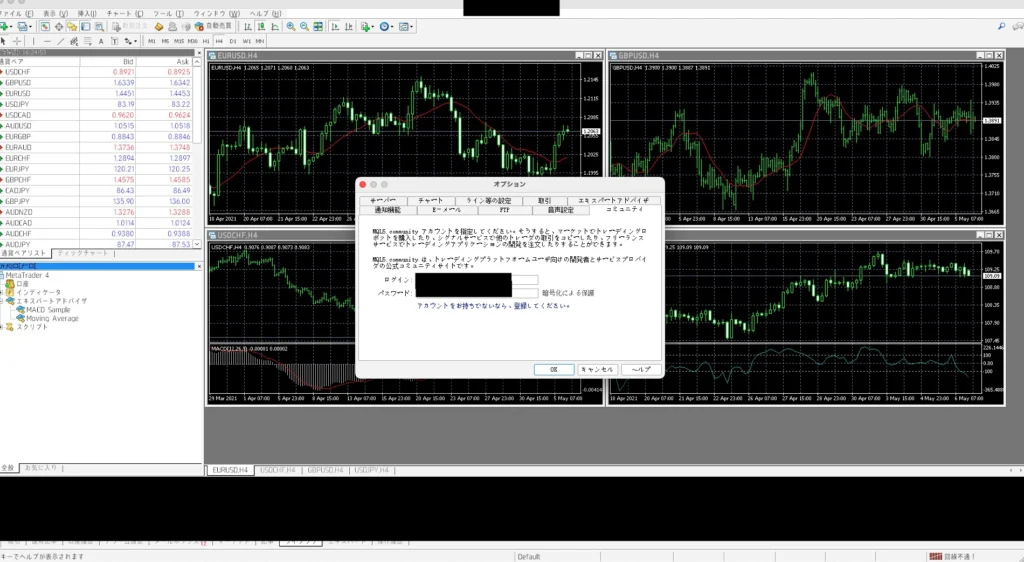Select the cursor arrow tool
The height and width of the screenshot is (562, 1024).
tap(3, 41)
